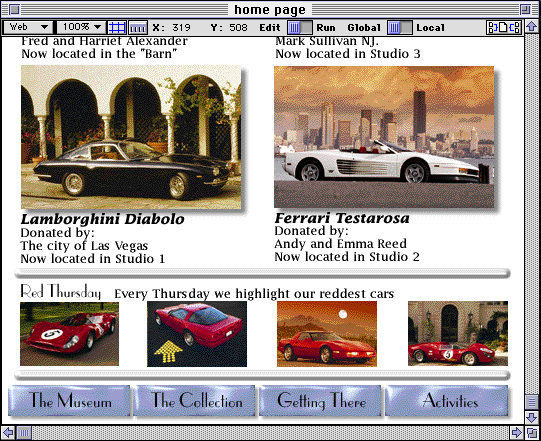Click Getting There navigation button

click(x=321, y=400)
